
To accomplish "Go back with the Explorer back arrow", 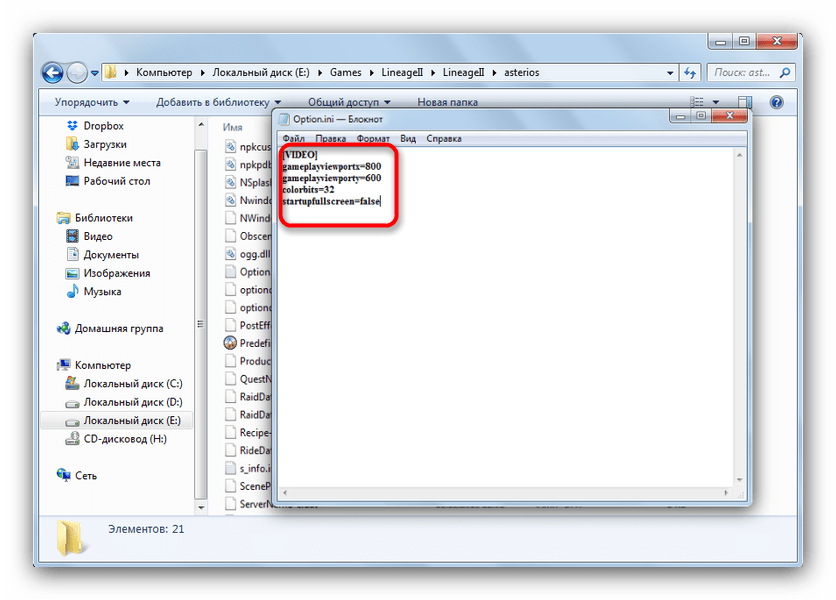I will click(x=53, y=73).
